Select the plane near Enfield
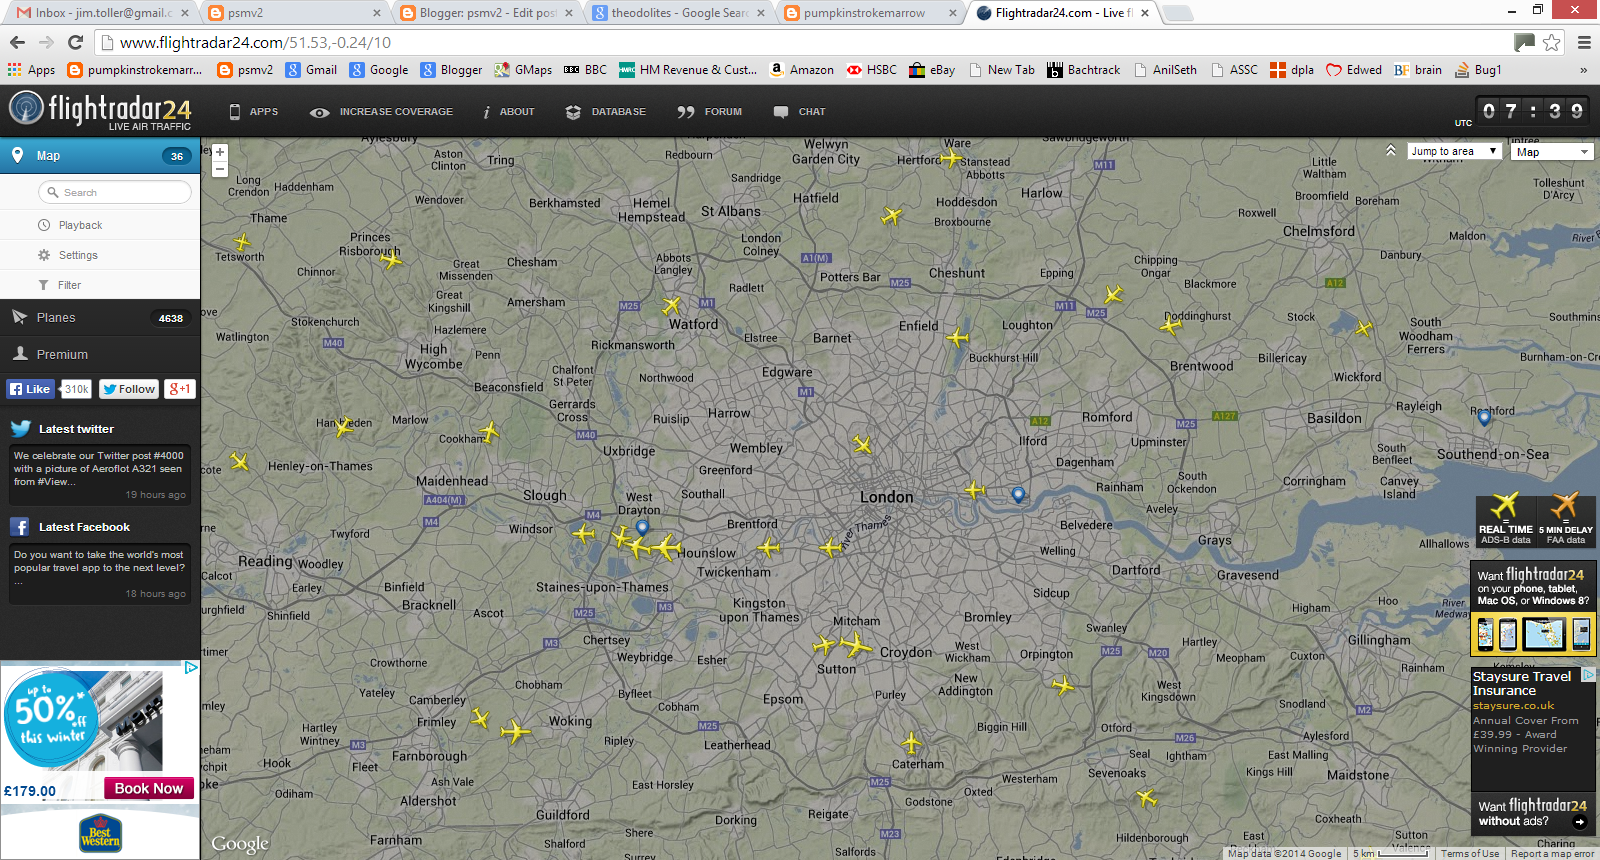The image size is (1600, 860). (958, 337)
